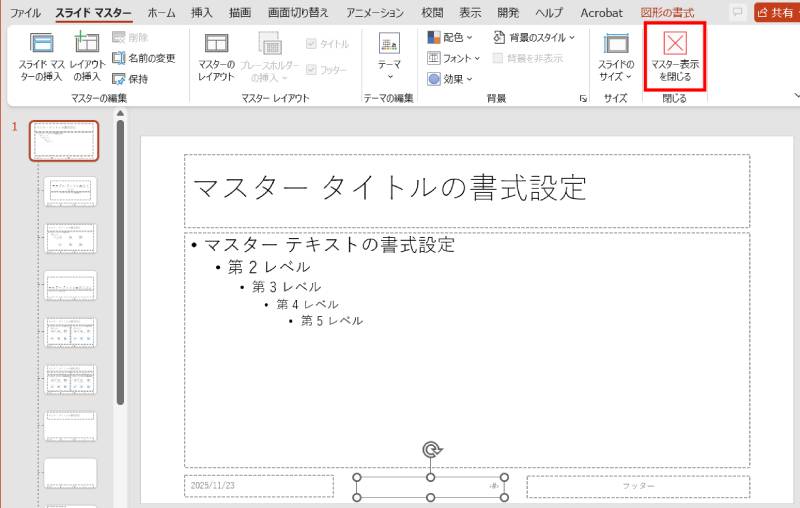Open the Background group dialog launcher
The image size is (800, 508).
(x=583, y=99)
